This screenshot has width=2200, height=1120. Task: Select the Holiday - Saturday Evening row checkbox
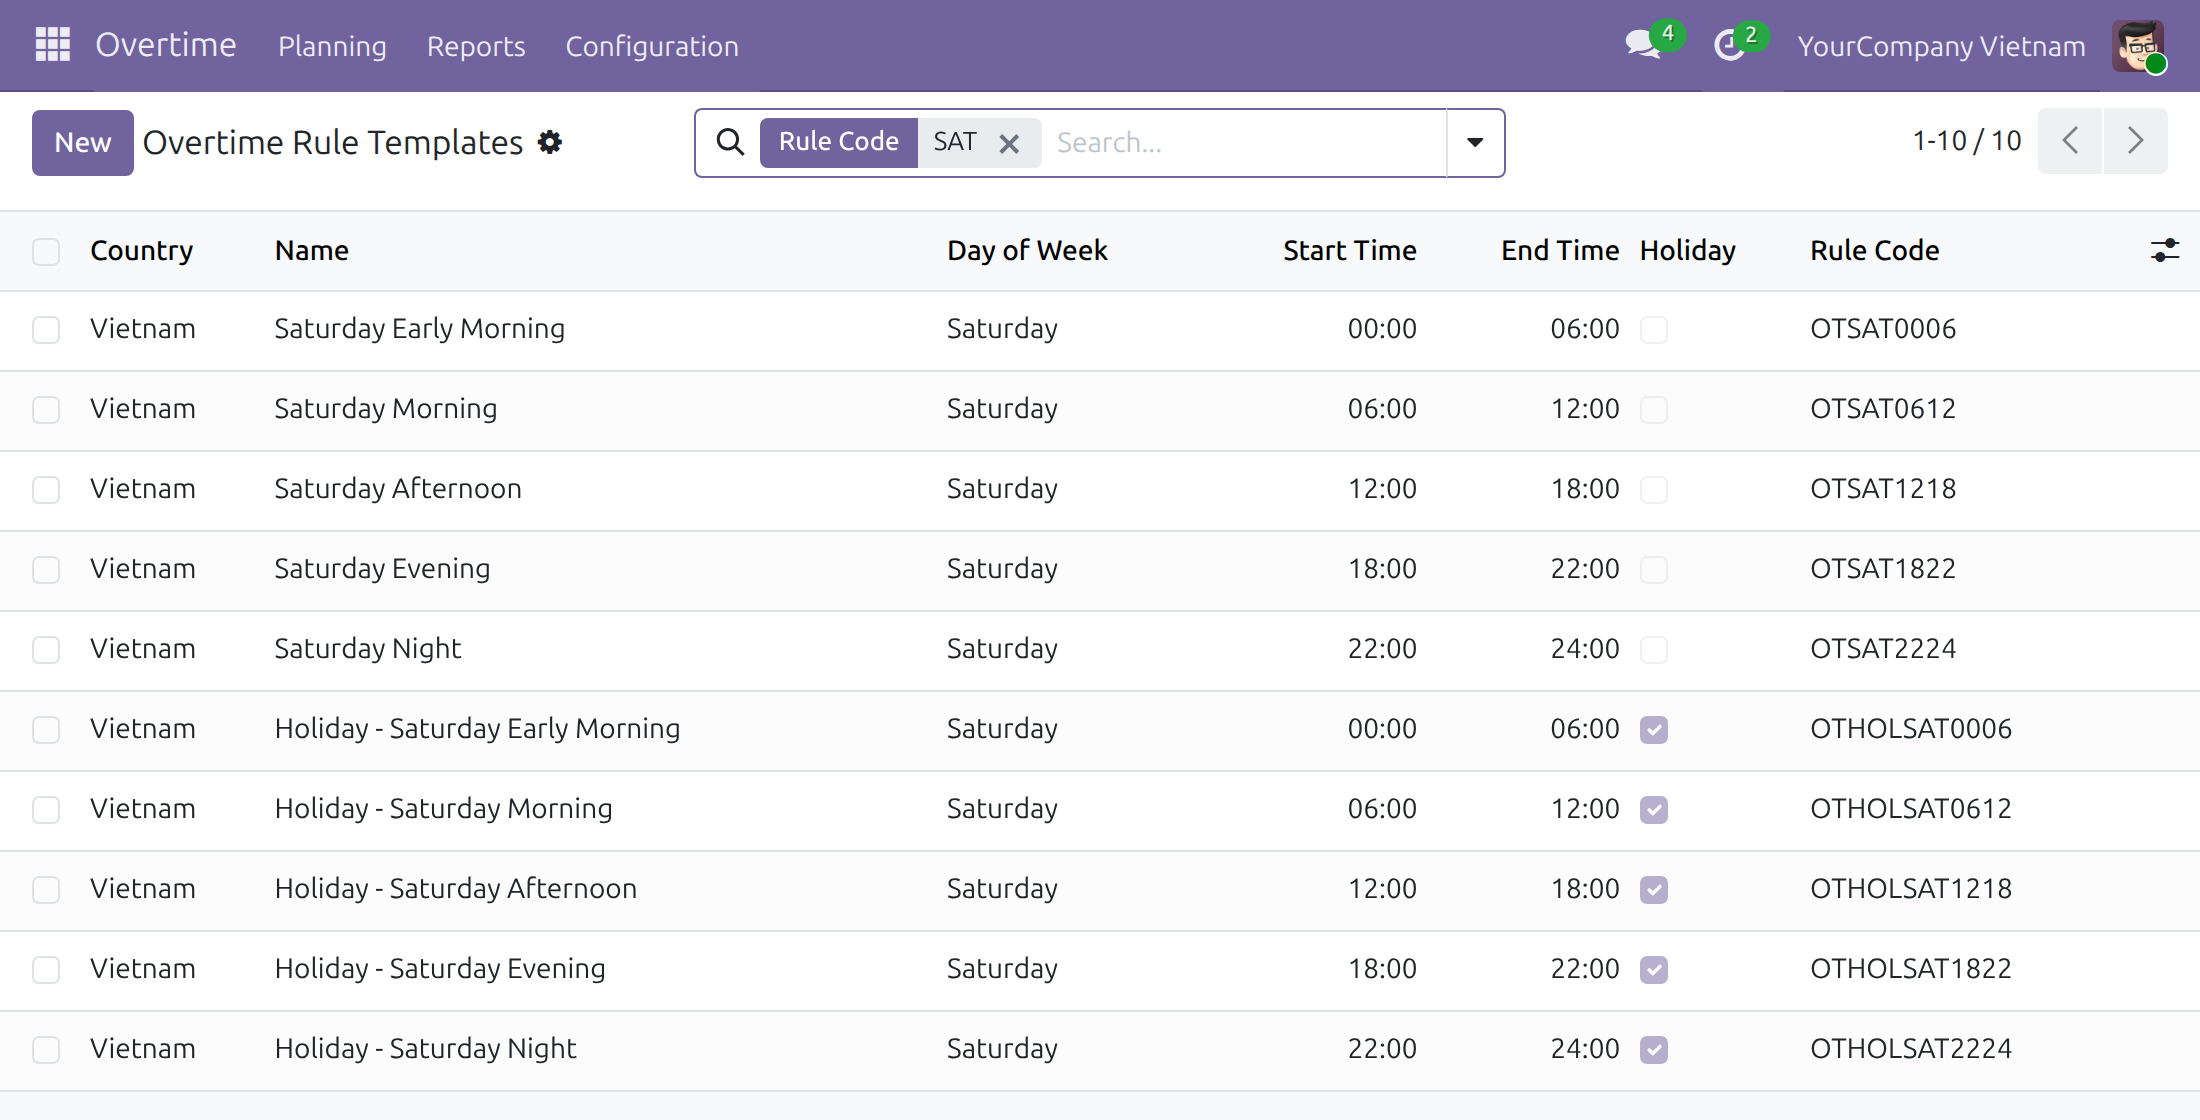(46, 970)
